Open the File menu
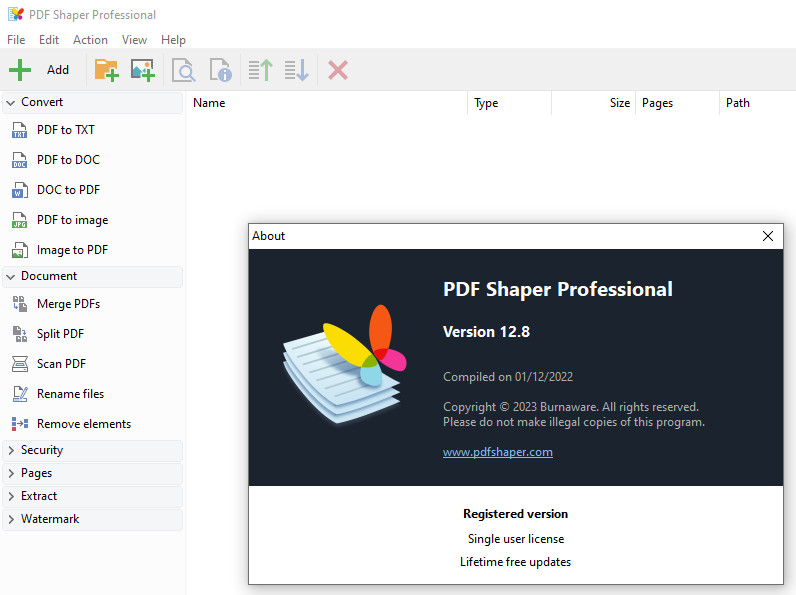The image size is (796, 595). [x=16, y=40]
